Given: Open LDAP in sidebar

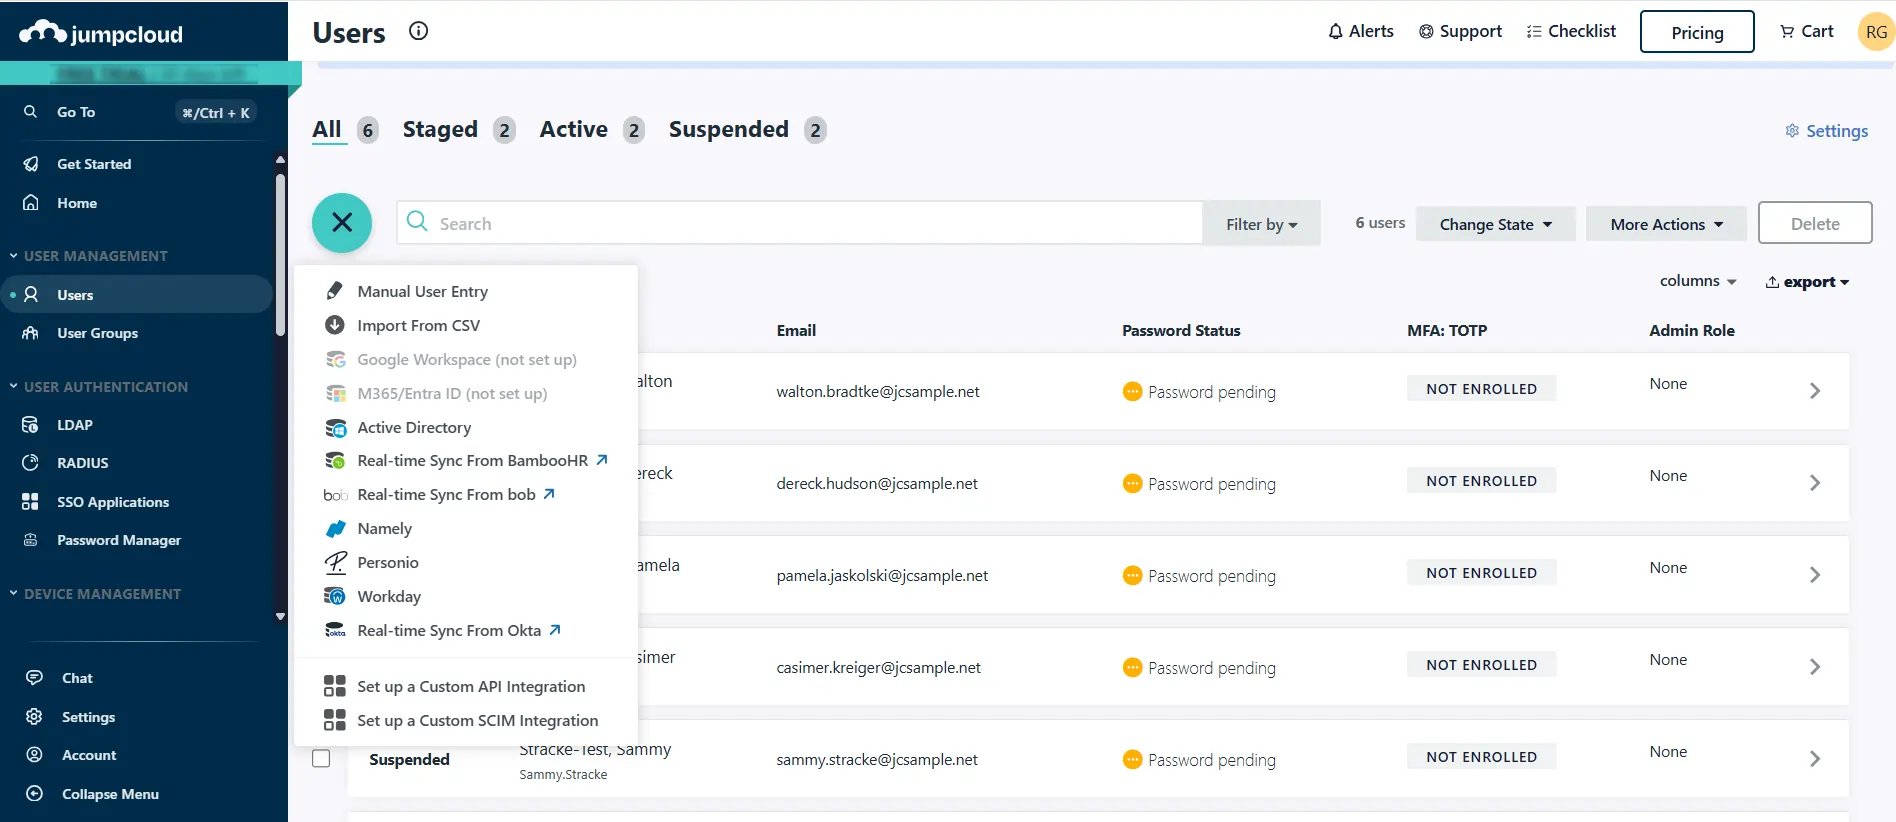Looking at the screenshot, I should pyautogui.click(x=75, y=425).
